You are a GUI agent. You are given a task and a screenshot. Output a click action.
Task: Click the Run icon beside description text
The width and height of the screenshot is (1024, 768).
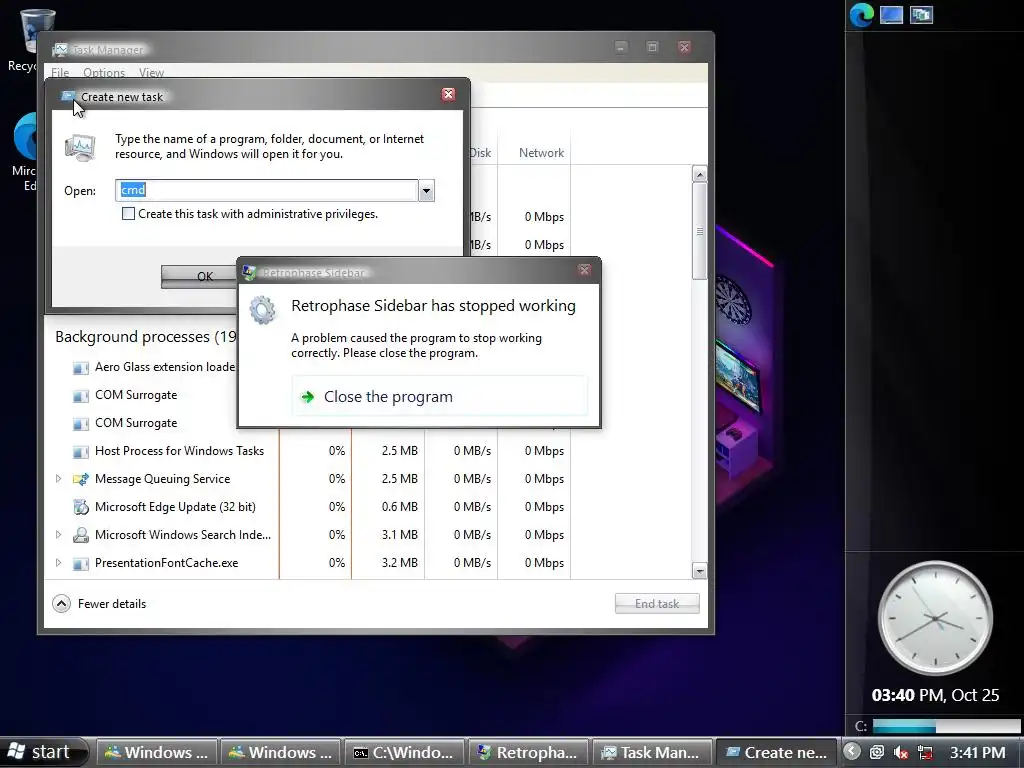[x=80, y=146]
